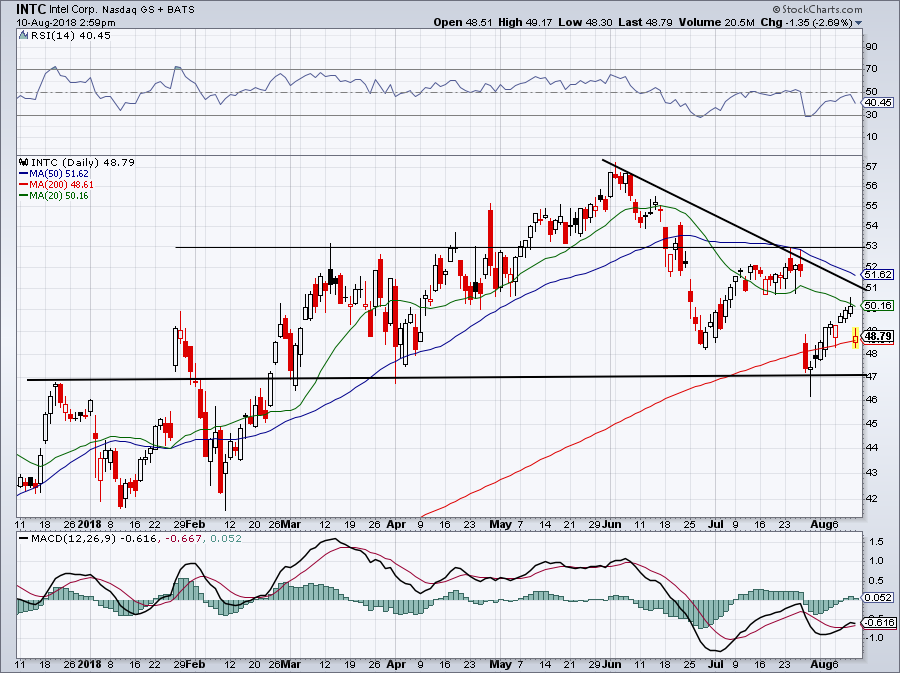Image resolution: width=900 pixels, height=673 pixels.
Task: Click the 90 level on RSI axis
Action: coord(871,46)
